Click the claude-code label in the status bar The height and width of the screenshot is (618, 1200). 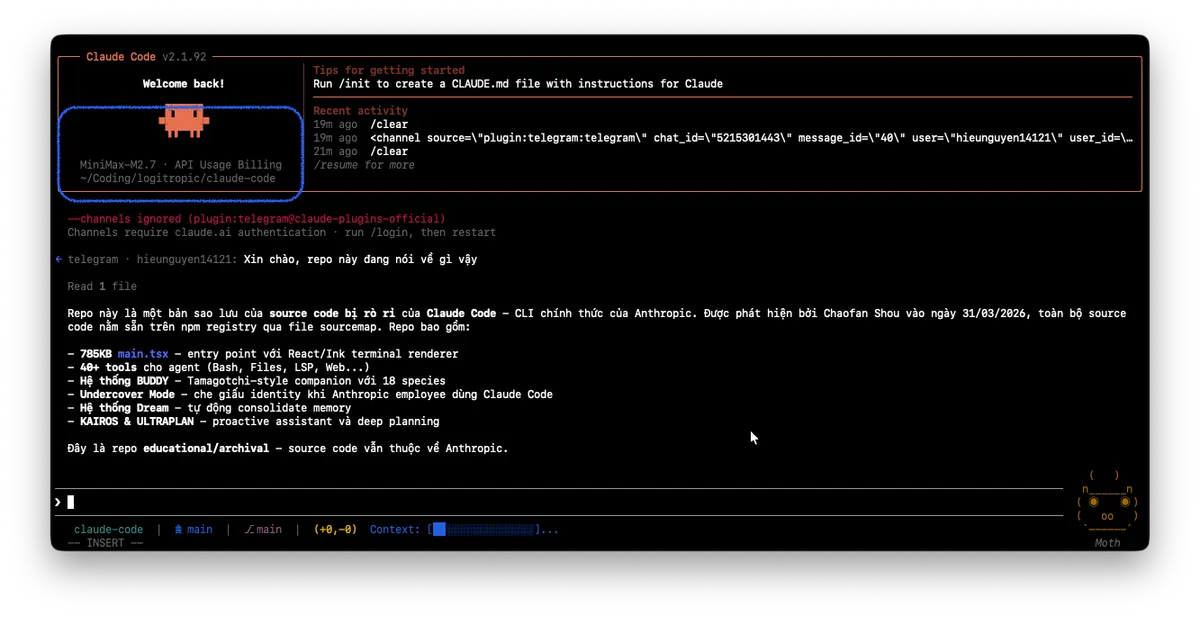(108, 529)
